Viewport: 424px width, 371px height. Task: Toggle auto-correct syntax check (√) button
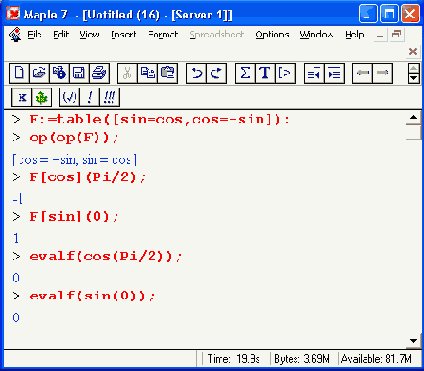(69, 97)
